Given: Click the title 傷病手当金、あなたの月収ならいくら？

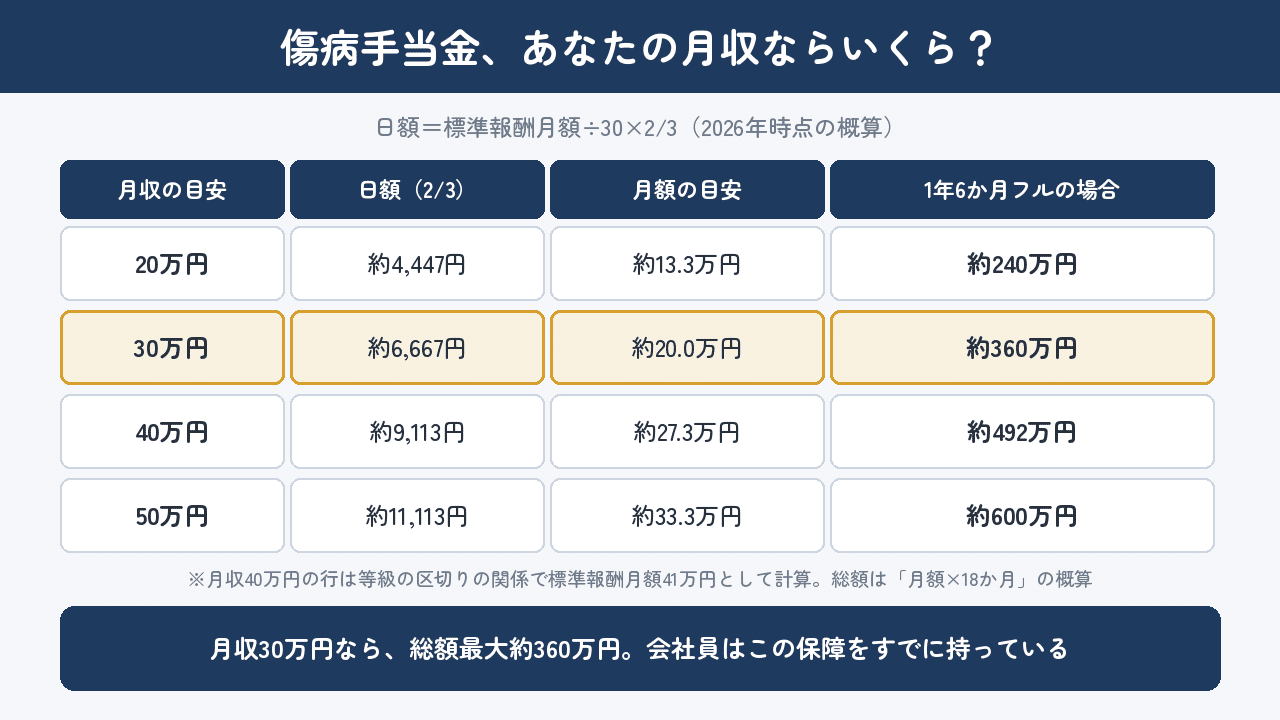Looking at the screenshot, I should click(639, 48).
